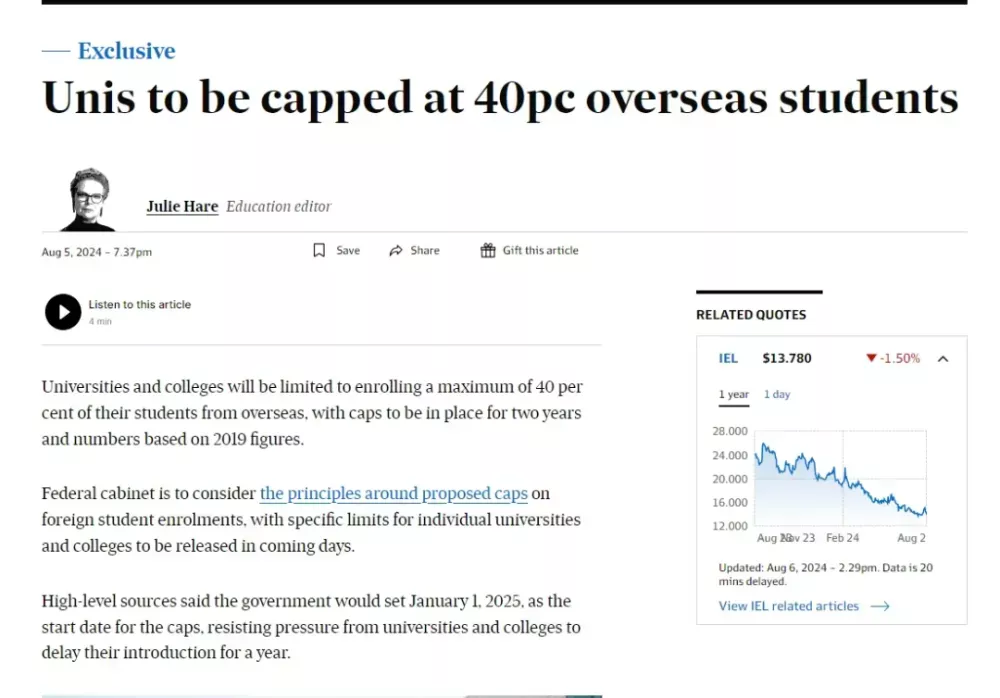Click the red down-triangle beside -1.50%
Image resolution: width=1000 pixels, height=698 pixels.
coord(871,358)
